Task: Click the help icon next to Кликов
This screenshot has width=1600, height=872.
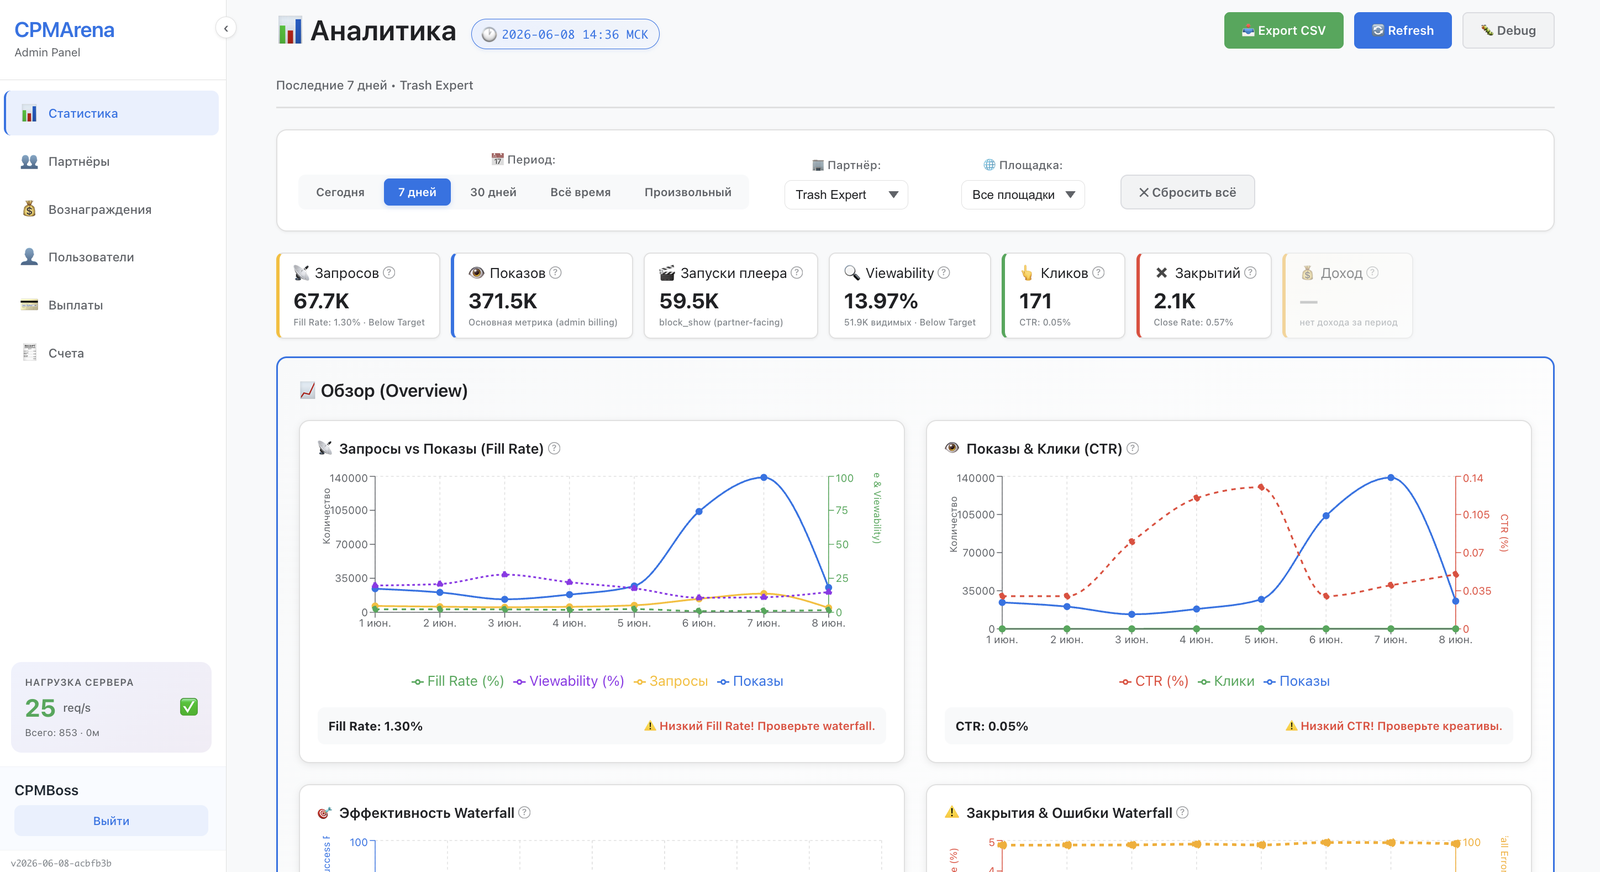Action: [1098, 272]
